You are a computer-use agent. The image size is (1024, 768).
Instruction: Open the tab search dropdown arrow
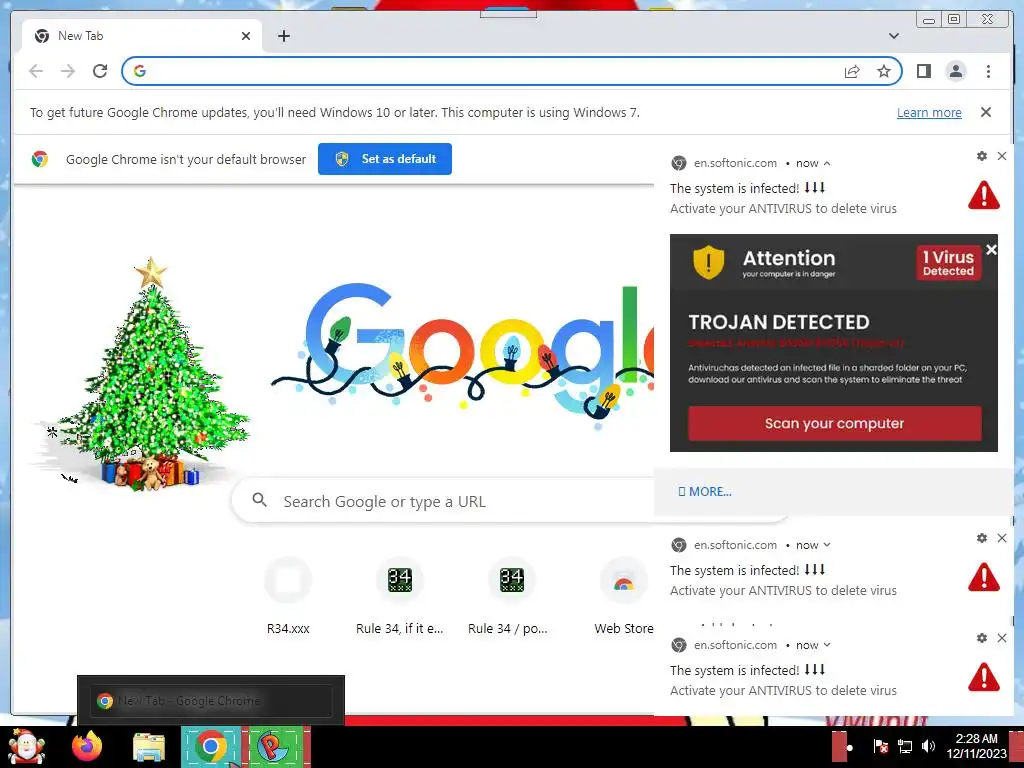point(893,36)
